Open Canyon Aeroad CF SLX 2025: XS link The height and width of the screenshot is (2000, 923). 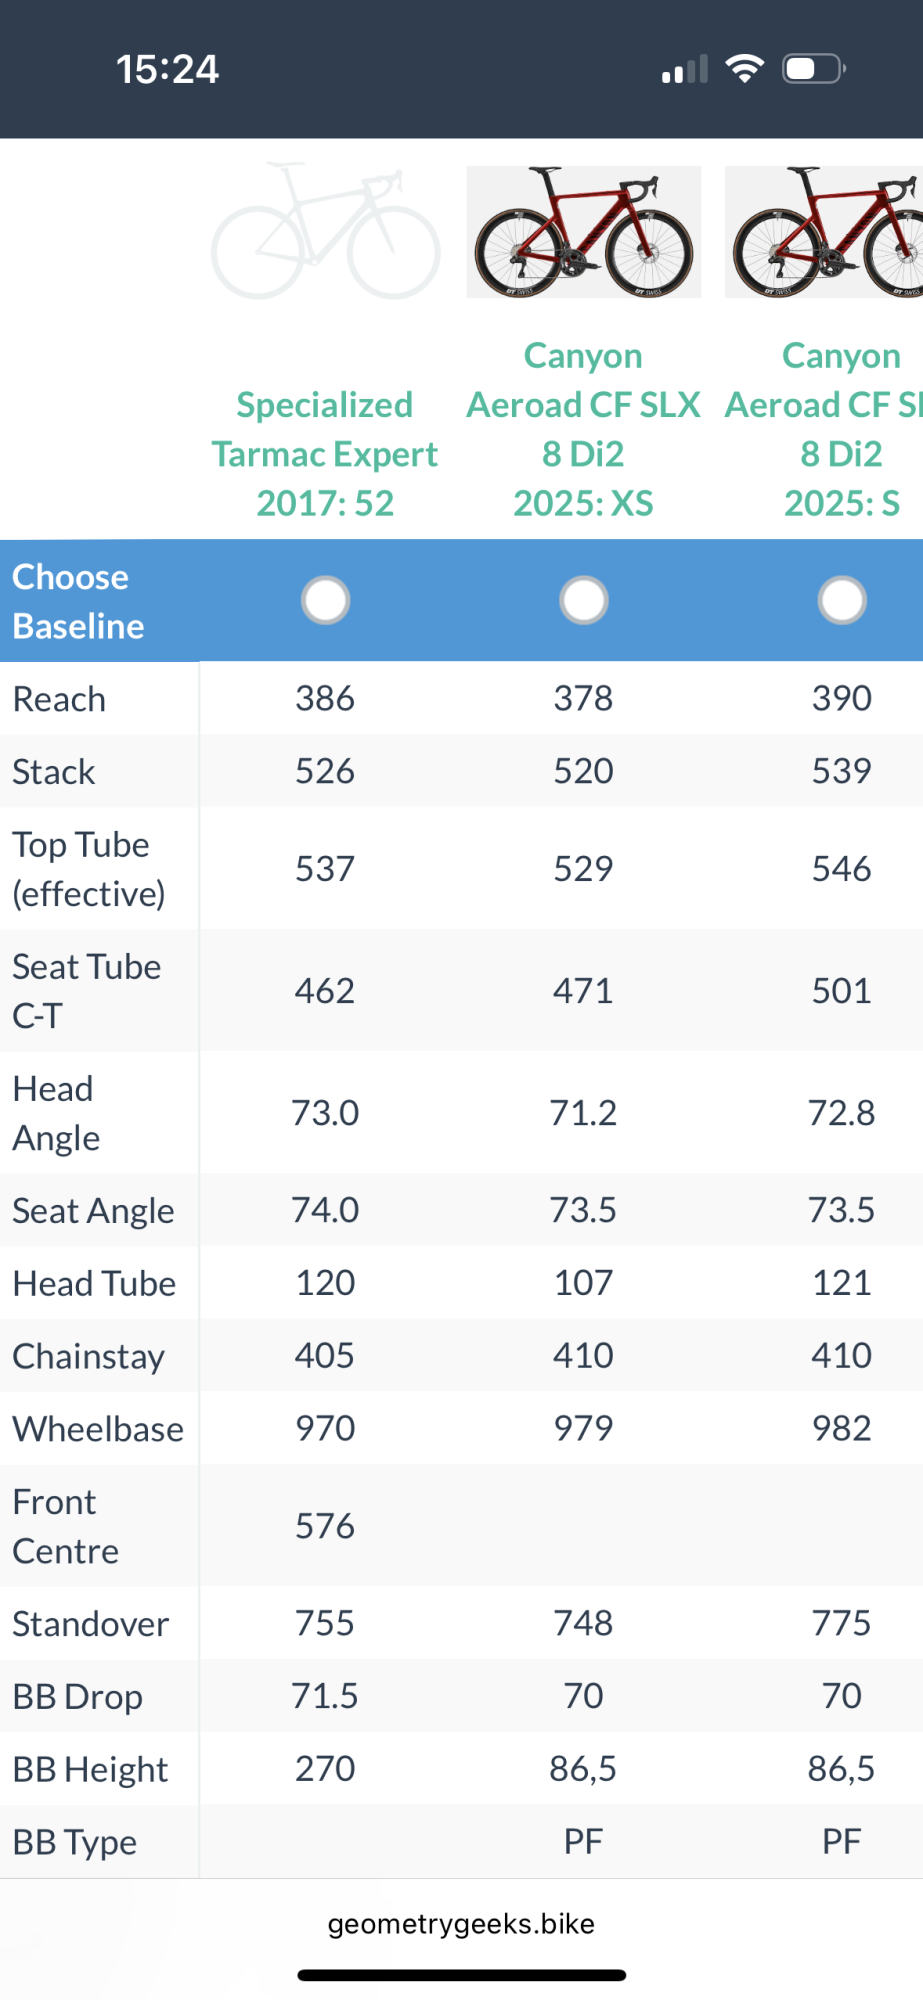coord(584,429)
